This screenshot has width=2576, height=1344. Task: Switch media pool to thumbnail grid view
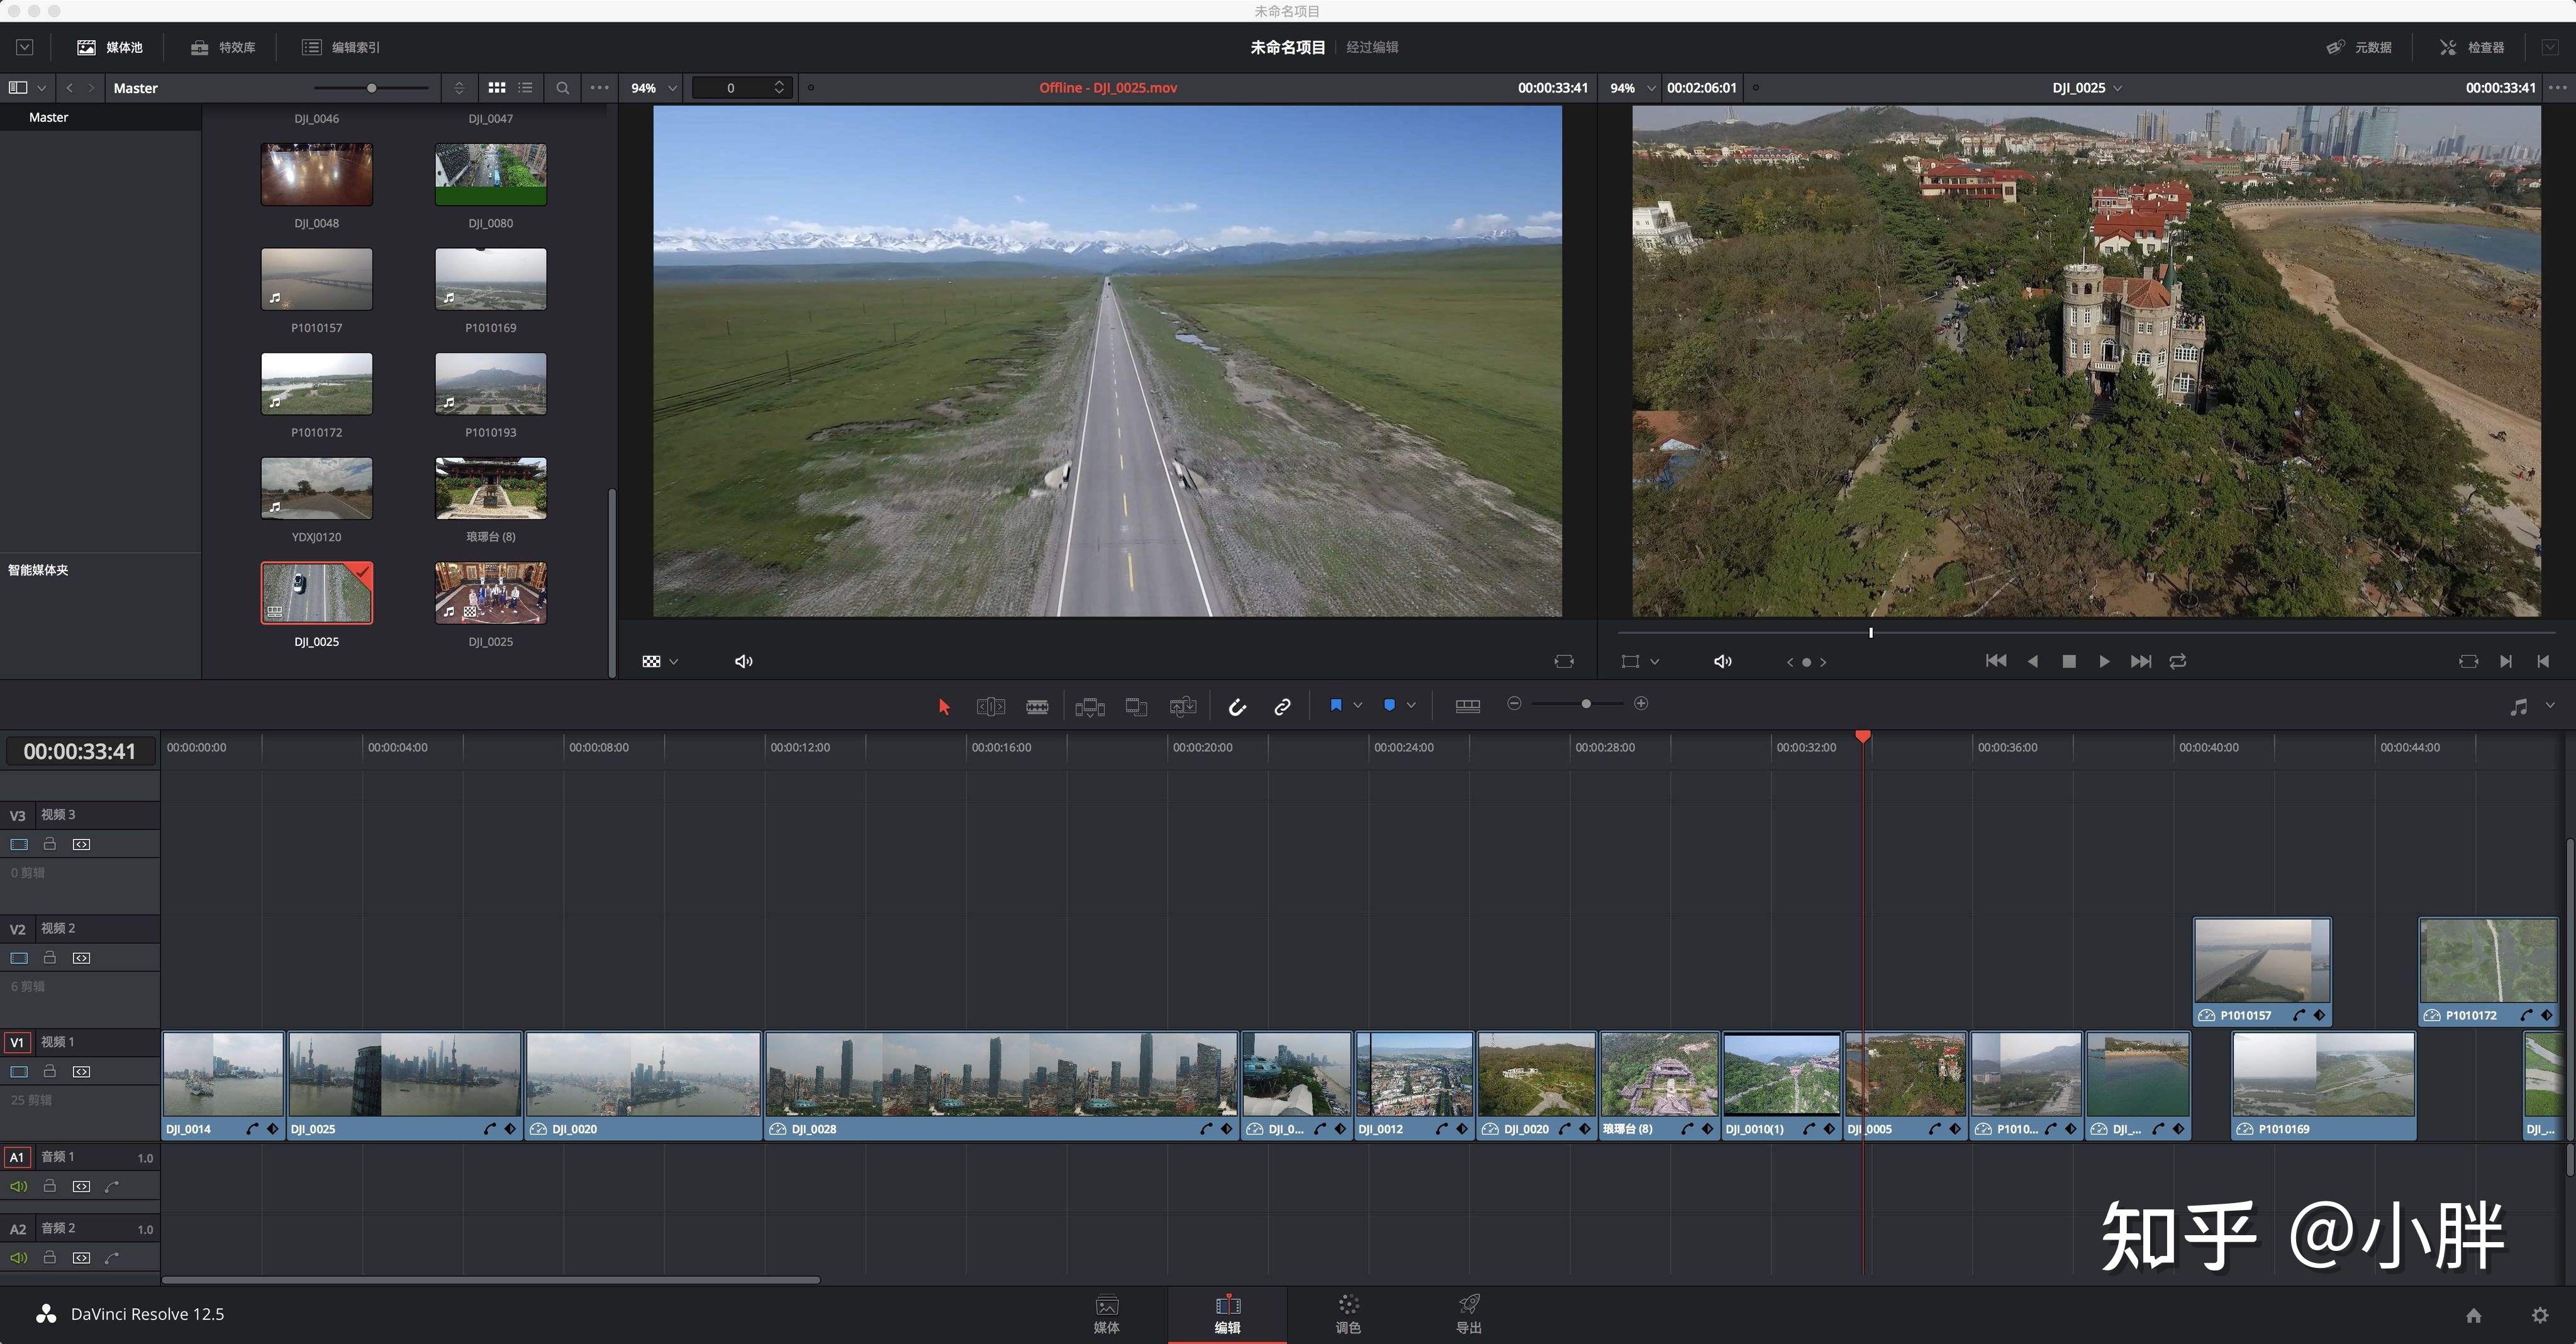[x=497, y=88]
